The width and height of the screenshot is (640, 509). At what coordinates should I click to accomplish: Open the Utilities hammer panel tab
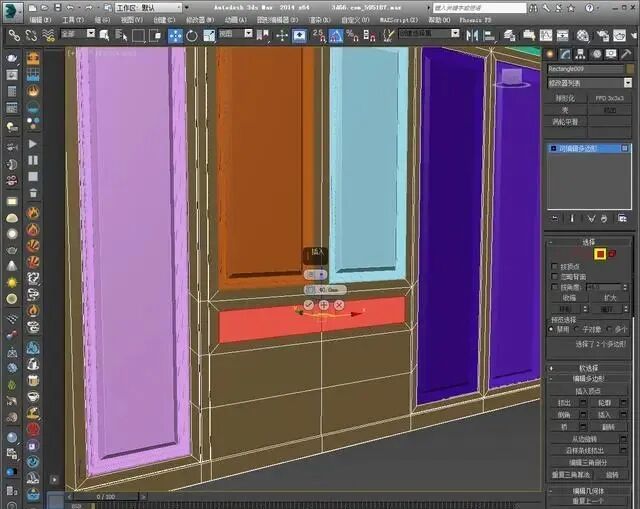tap(626, 54)
